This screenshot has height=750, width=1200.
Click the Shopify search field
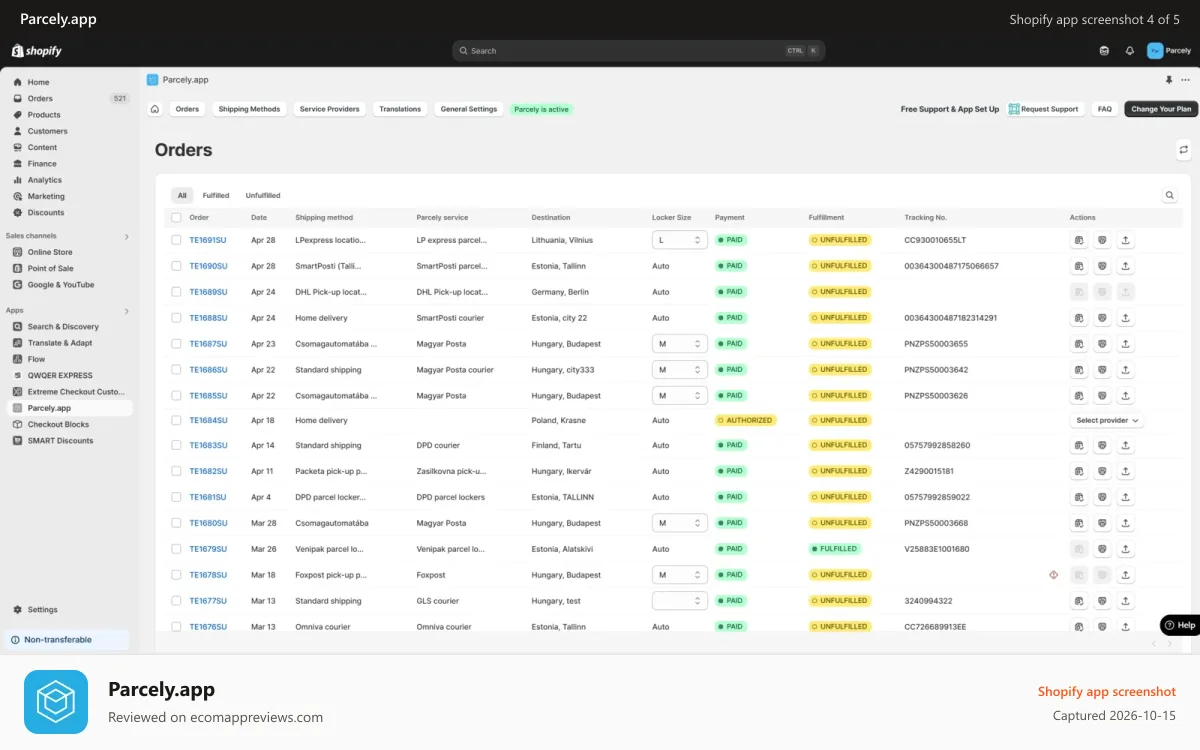pyautogui.click(x=638, y=51)
